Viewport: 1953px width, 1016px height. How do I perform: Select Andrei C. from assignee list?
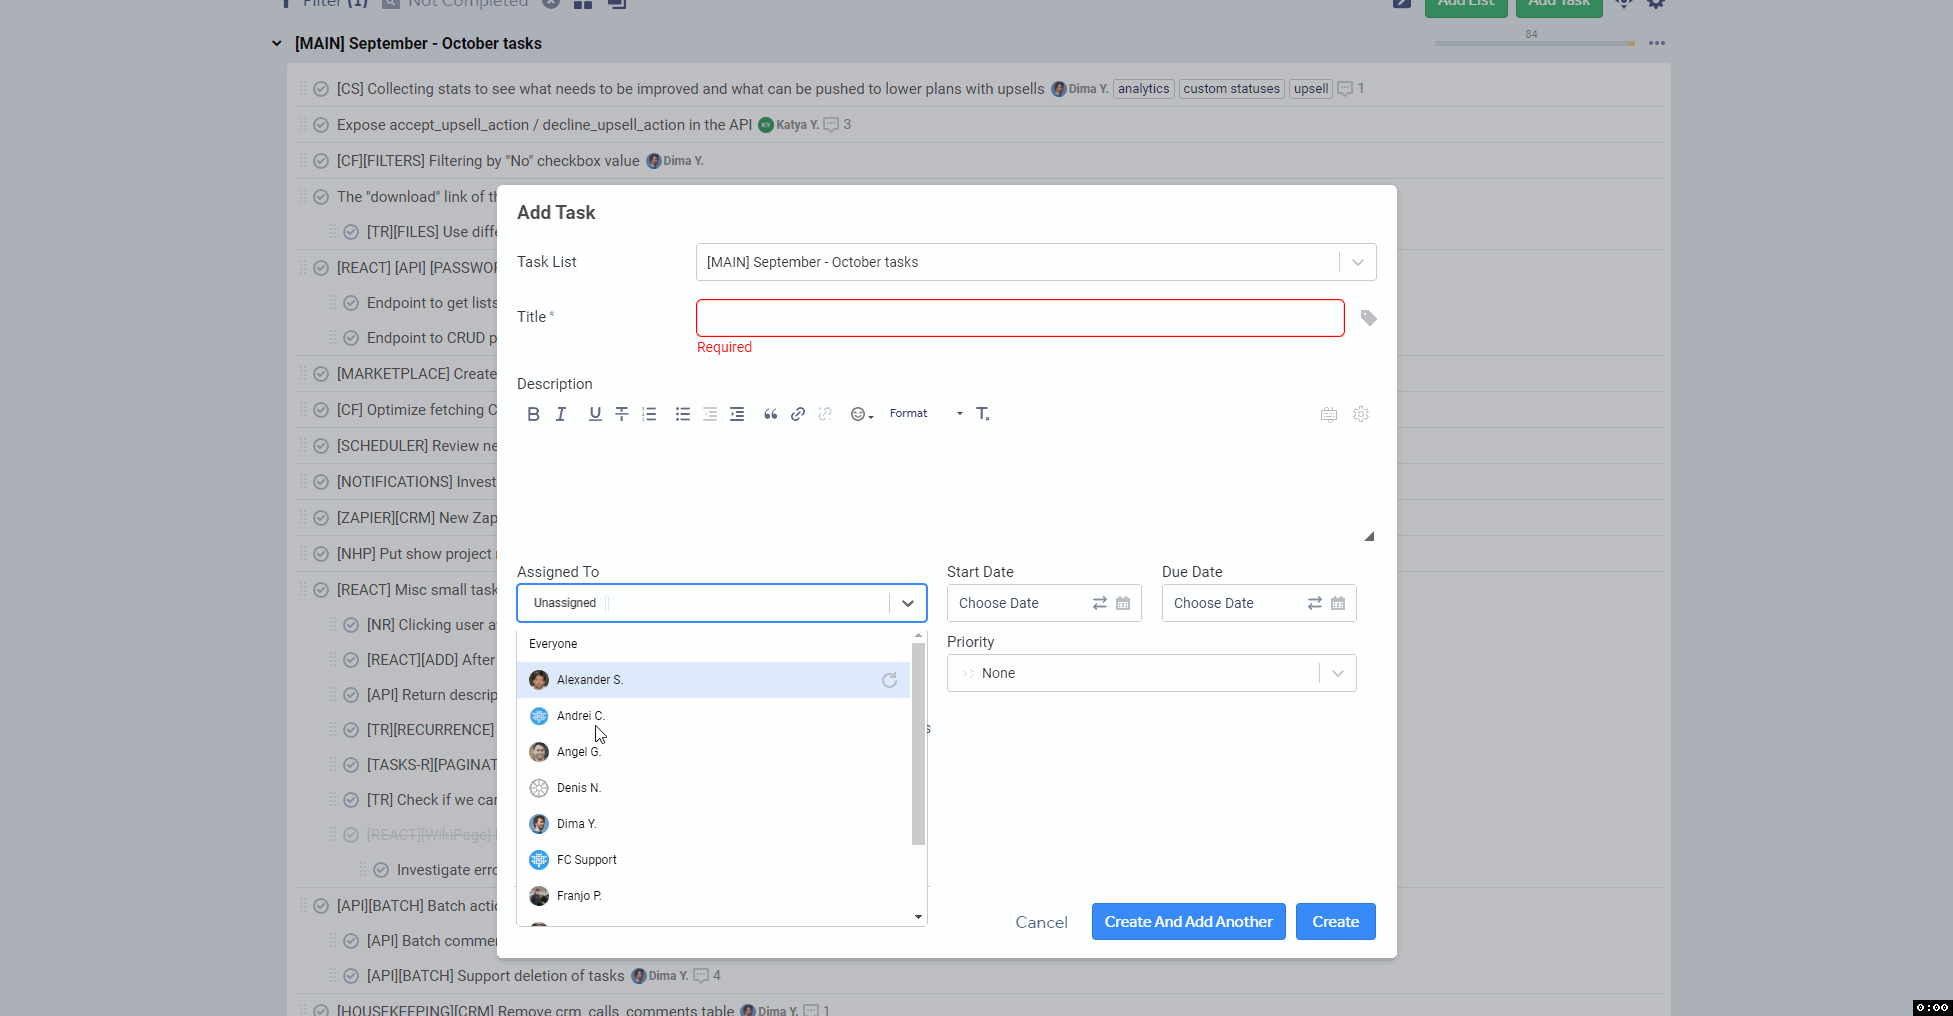(581, 716)
